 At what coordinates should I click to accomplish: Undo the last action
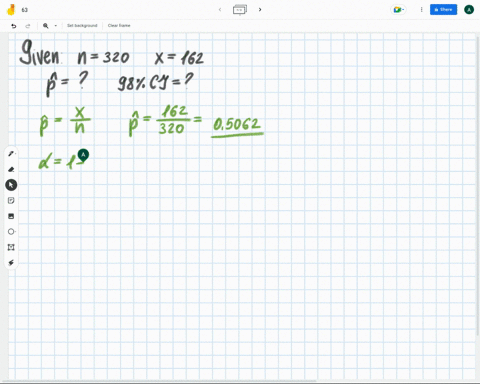[x=14, y=26]
